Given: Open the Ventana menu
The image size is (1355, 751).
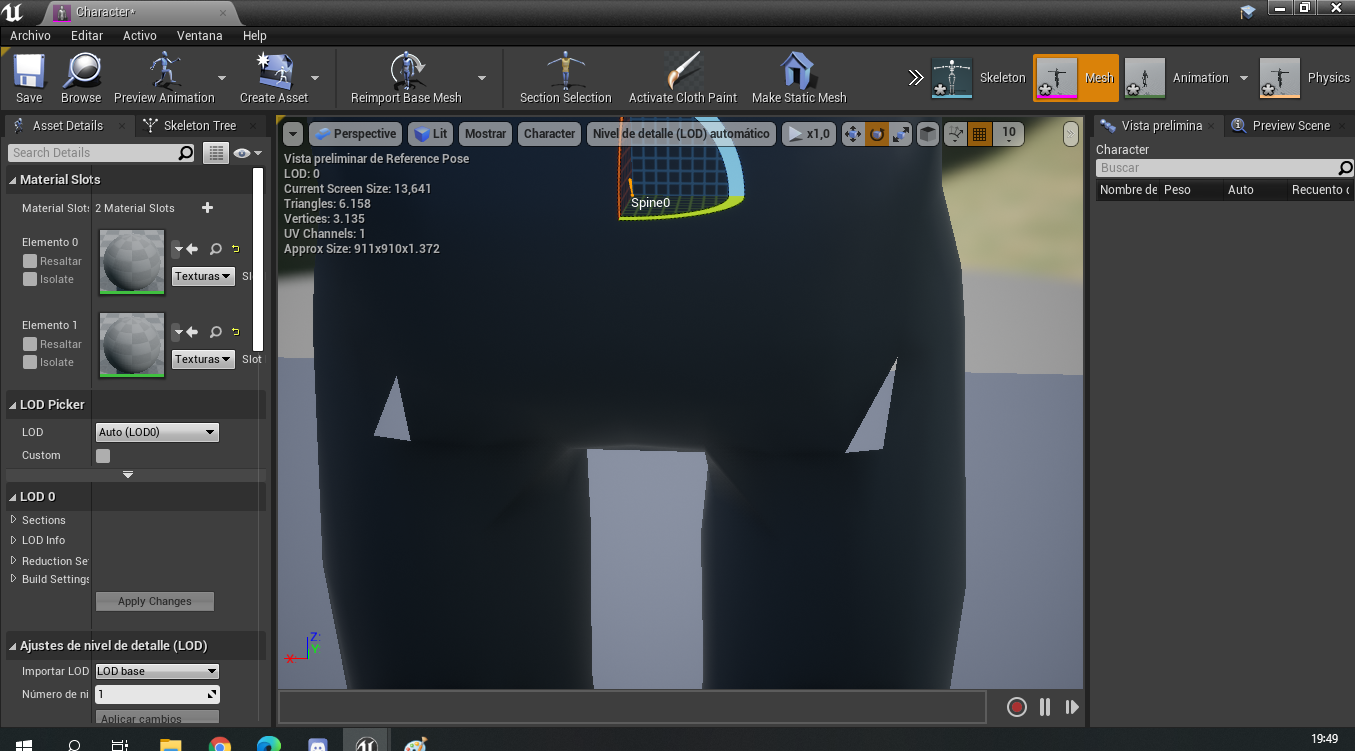Looking at the screenshot, I should [x=200, y=36].
